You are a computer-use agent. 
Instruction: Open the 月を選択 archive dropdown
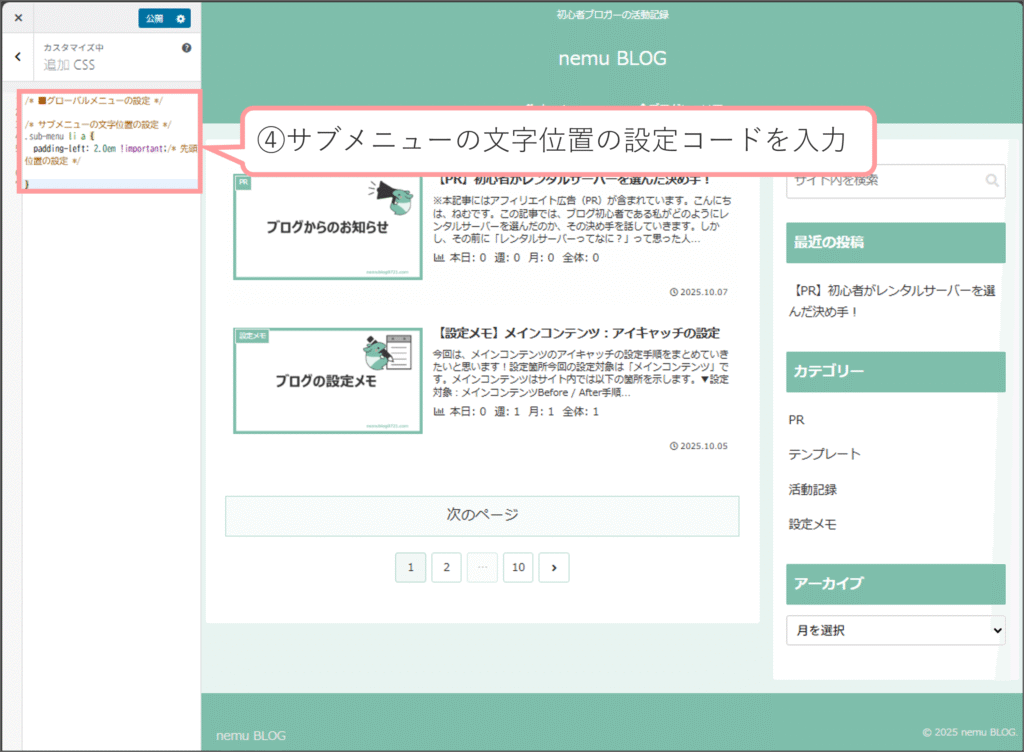pos(895,631)
